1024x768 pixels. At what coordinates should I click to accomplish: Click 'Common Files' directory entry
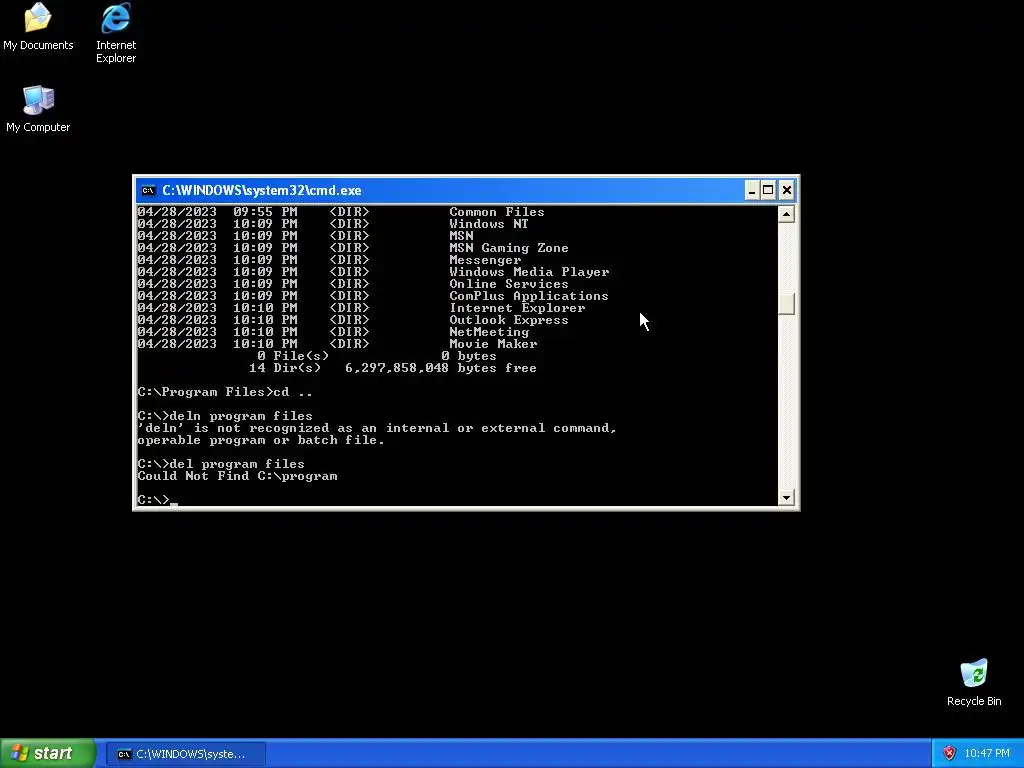coord(496,212)
